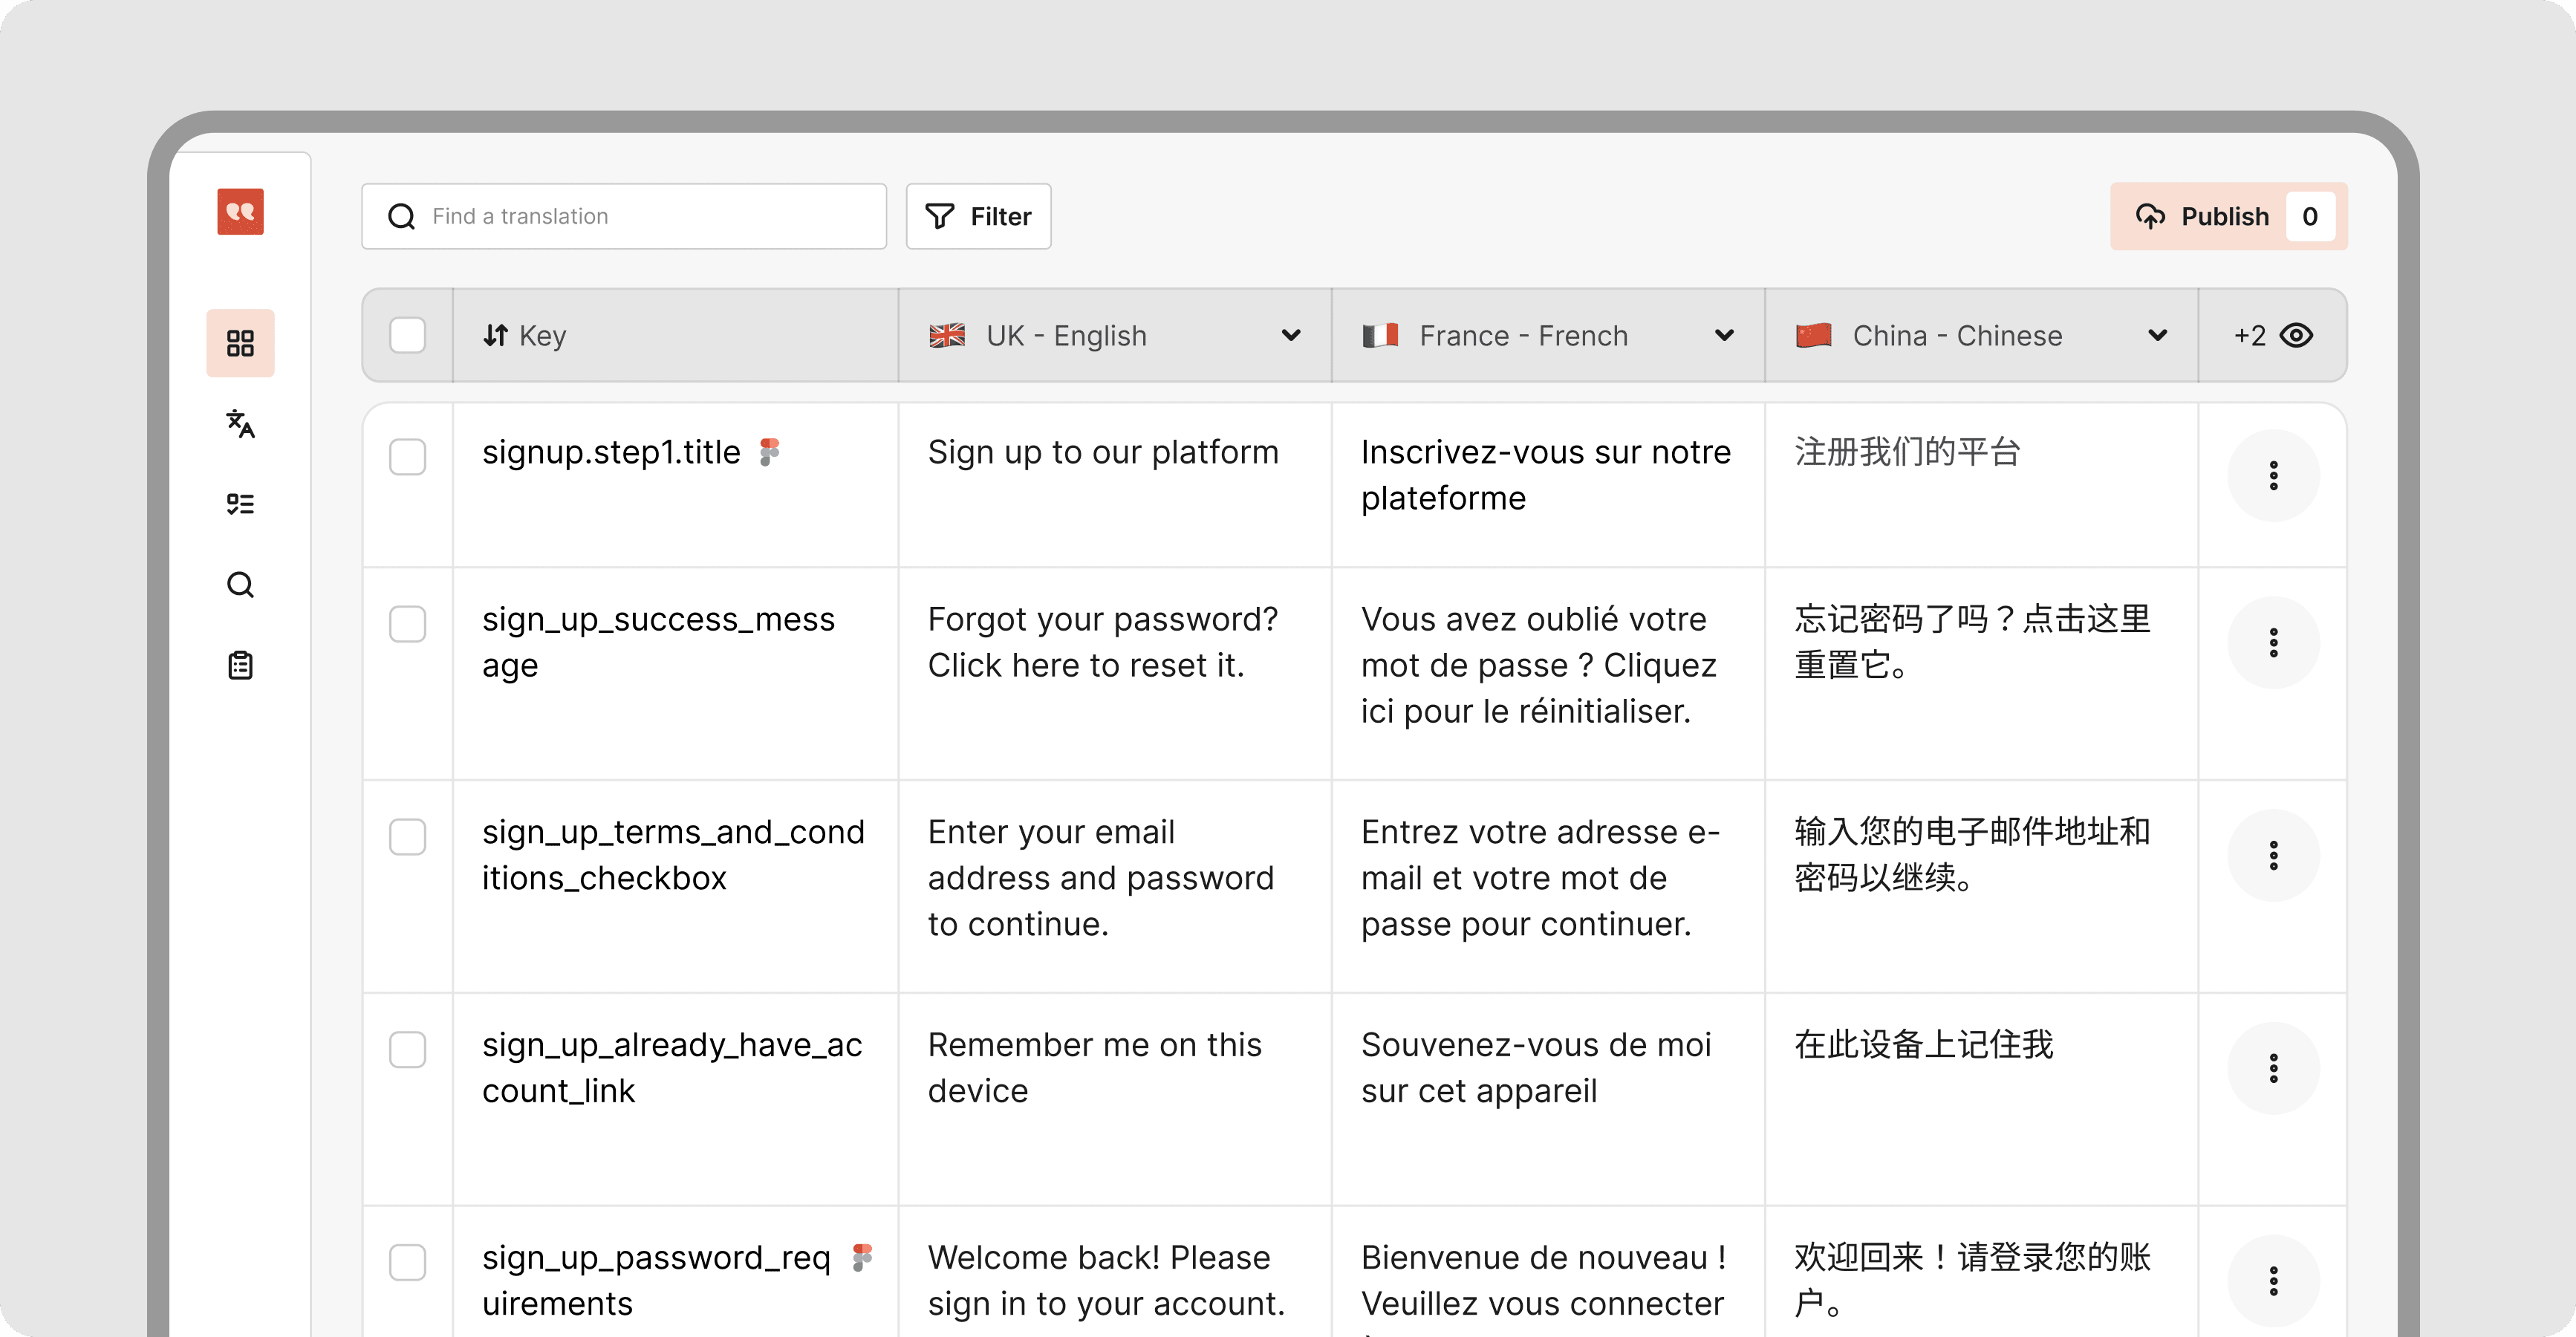Open the checklist tasks icon in sidebar

tap(240, 504)
